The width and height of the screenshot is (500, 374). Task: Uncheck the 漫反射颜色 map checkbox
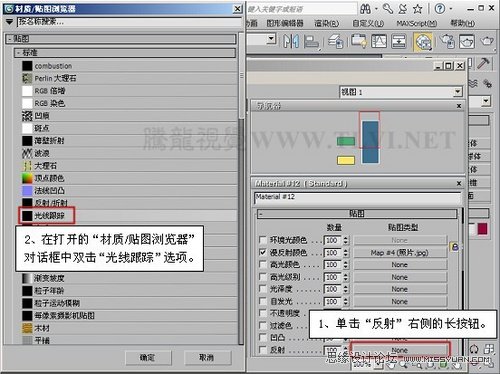tap(263, 252)
